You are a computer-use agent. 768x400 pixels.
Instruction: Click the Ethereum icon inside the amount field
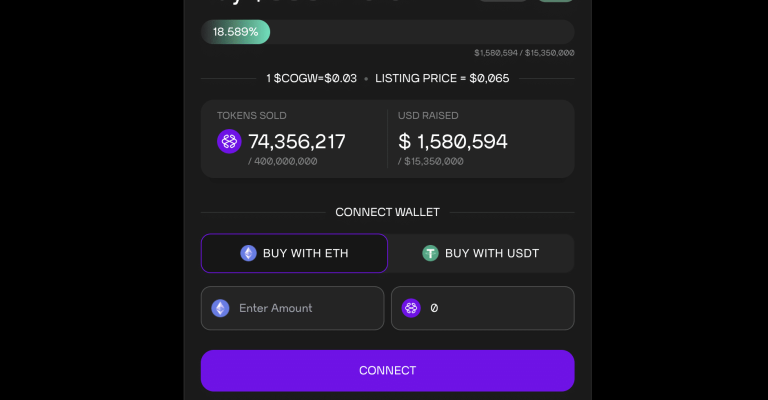pos(220,308)
